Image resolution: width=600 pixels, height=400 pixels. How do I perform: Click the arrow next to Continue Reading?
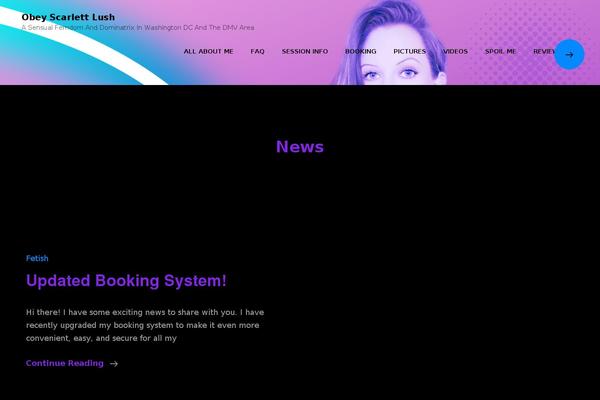pos(114,364)
